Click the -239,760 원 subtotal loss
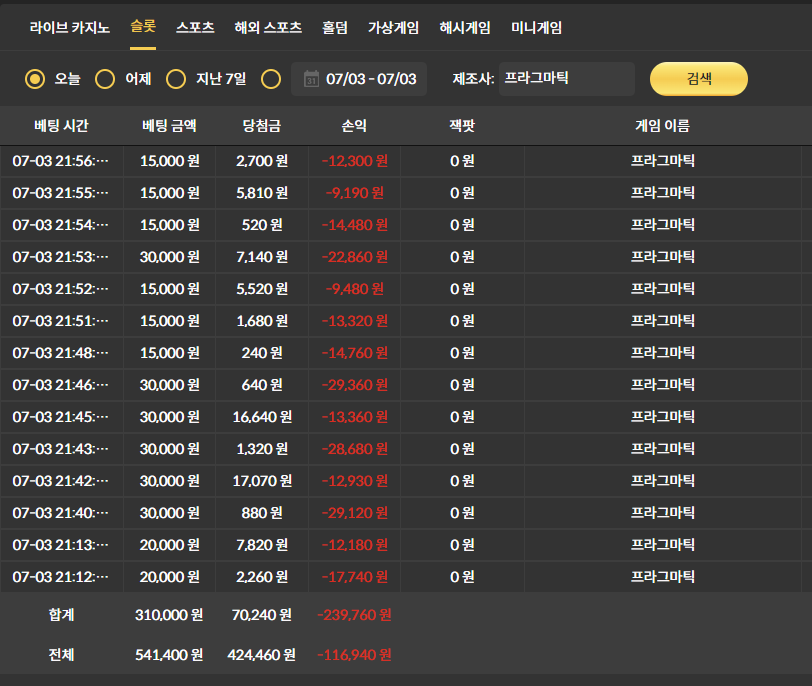812x686 pixels. point(354,615)
